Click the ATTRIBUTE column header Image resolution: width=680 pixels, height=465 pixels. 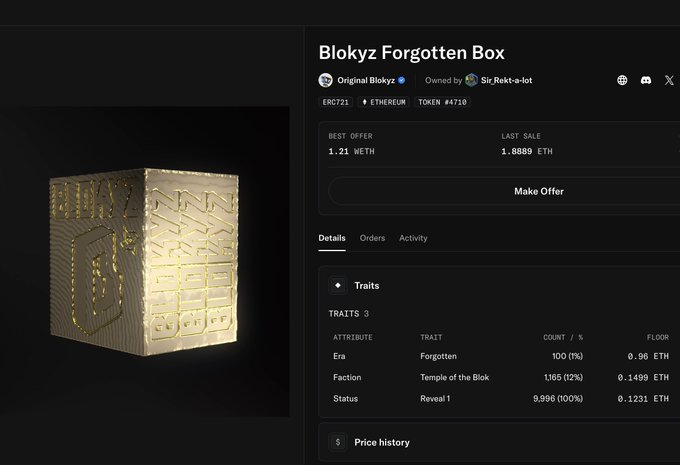tap(353, 337)
